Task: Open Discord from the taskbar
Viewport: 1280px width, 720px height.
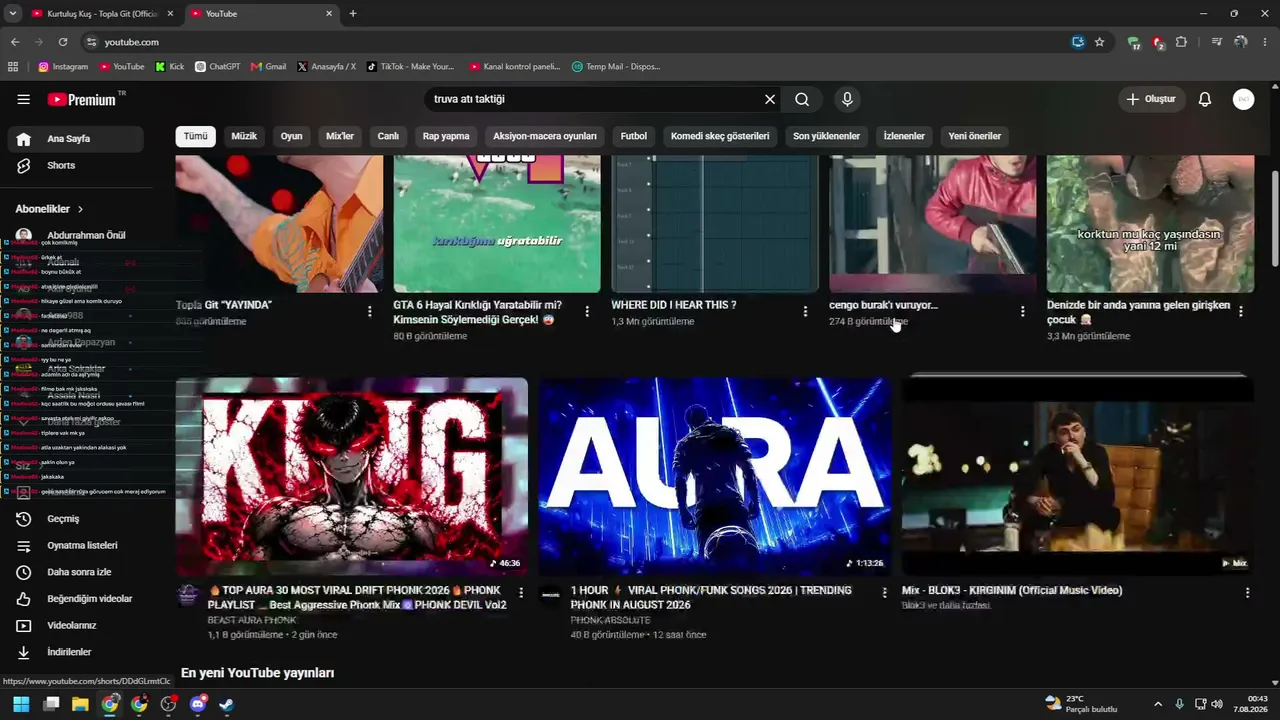Action: 197,704
